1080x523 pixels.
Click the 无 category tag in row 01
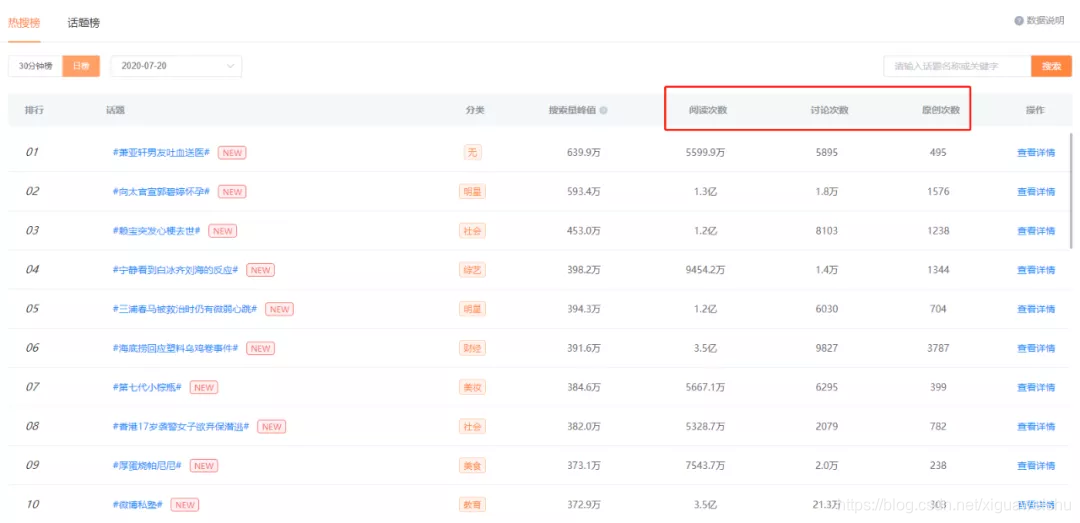pos(472,153)
